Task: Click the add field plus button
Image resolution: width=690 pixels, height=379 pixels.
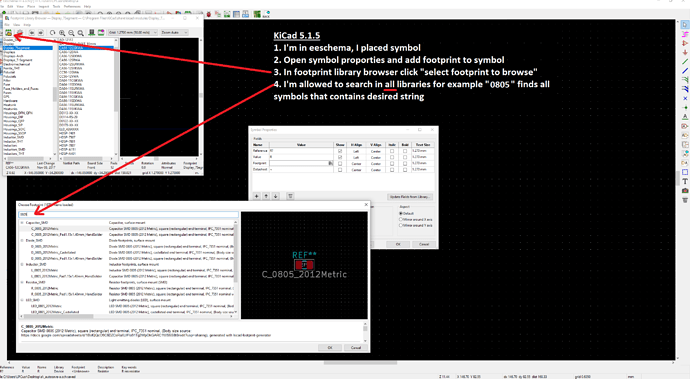Action: [257, 196]
